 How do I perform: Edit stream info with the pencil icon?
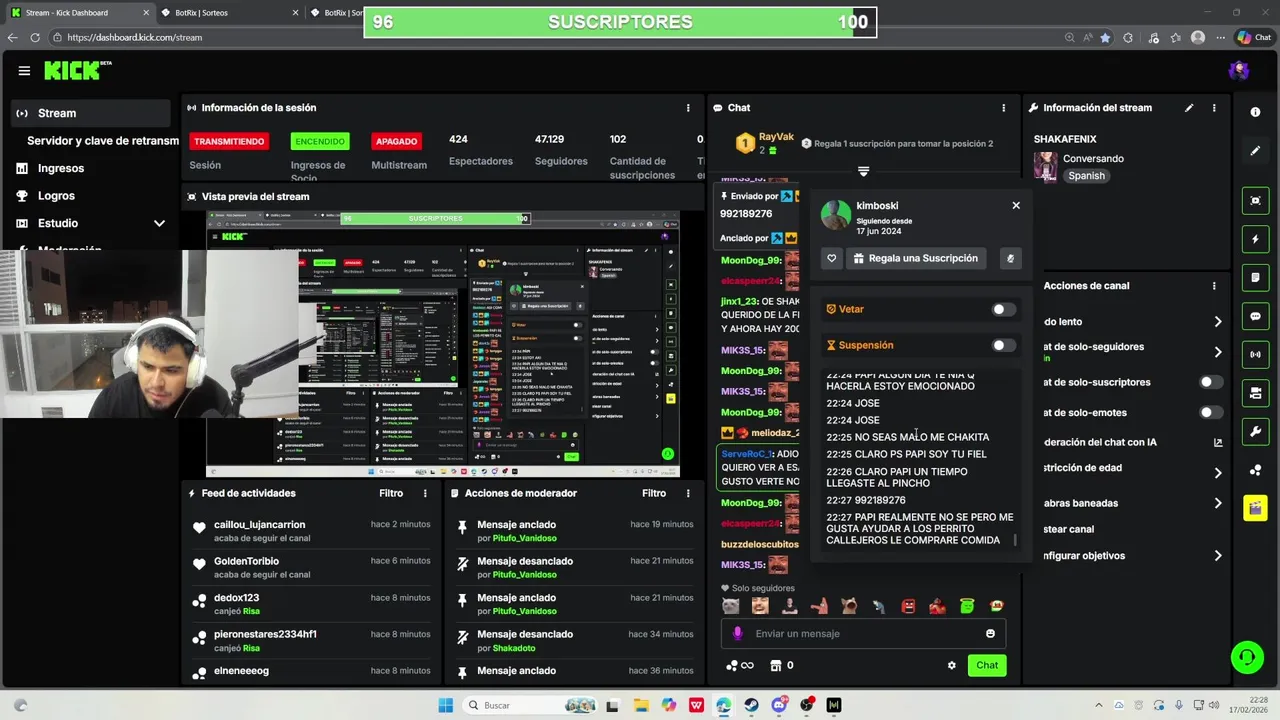(x=1189, y=108)
